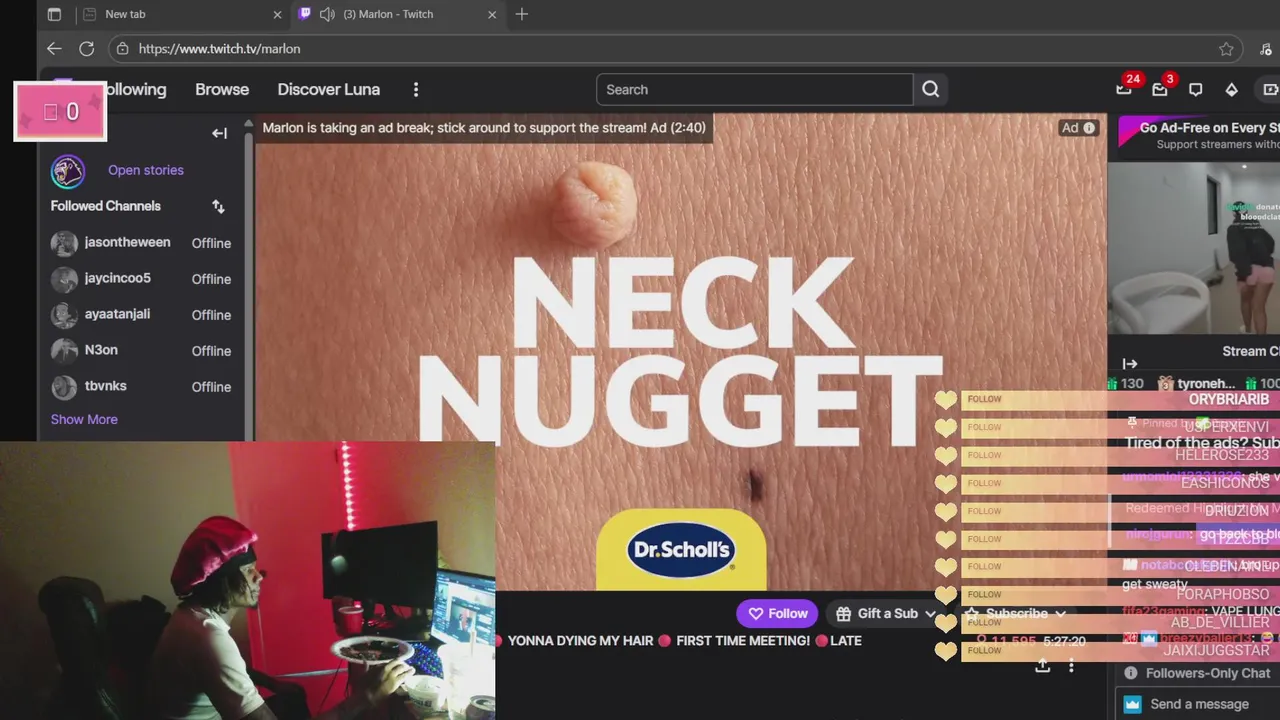Viewport: 1280px width, 720px height.
Task: Open whispers chat bubble icon
Action: [x=1195, y=89]
